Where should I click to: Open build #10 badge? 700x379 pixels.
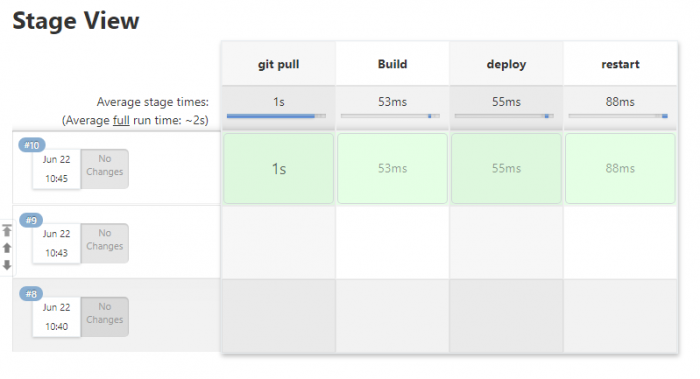(x=32, y=145)
